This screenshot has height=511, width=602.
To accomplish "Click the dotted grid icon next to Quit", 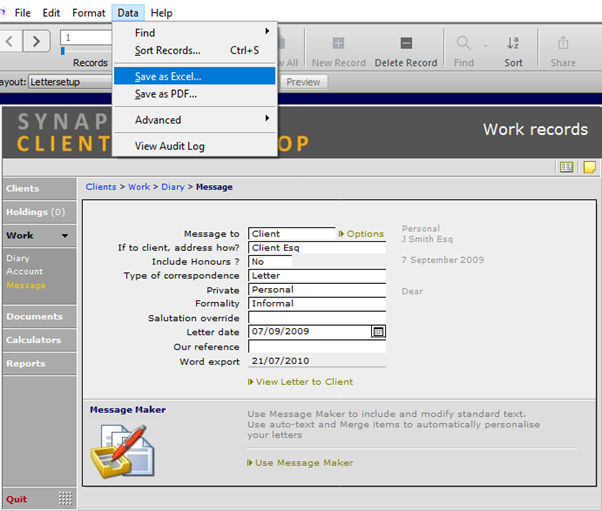I will pos(65,498).
